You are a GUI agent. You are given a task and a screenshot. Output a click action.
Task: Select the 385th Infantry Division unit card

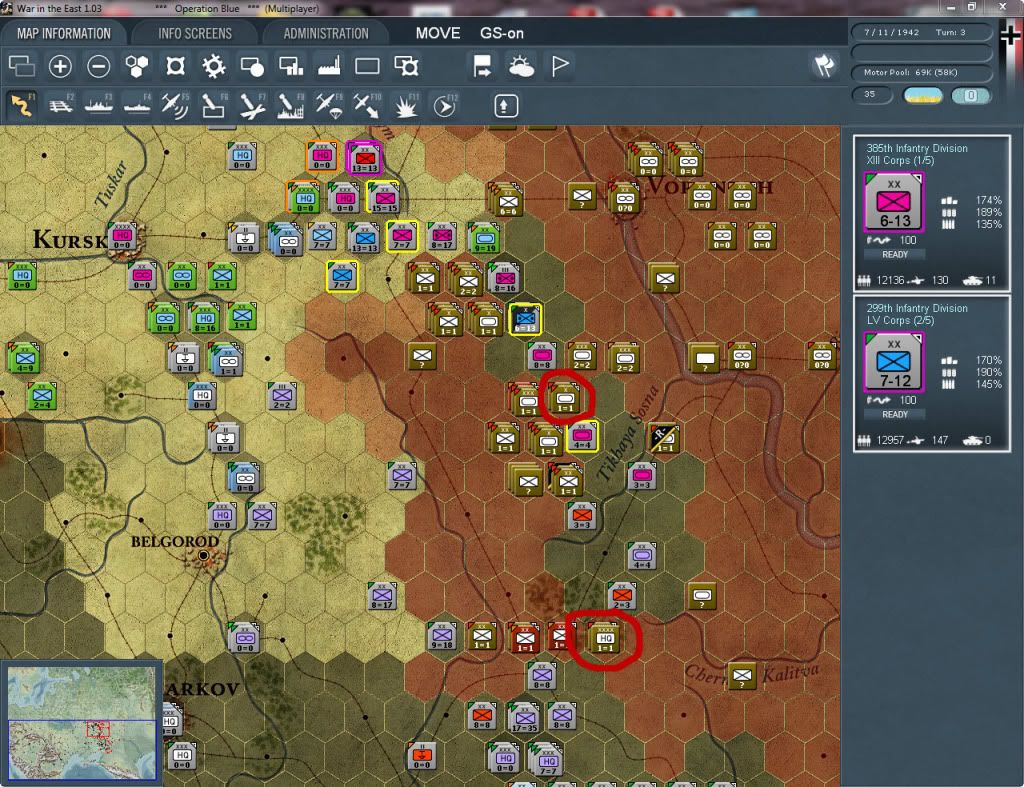(x=932, y=213)
